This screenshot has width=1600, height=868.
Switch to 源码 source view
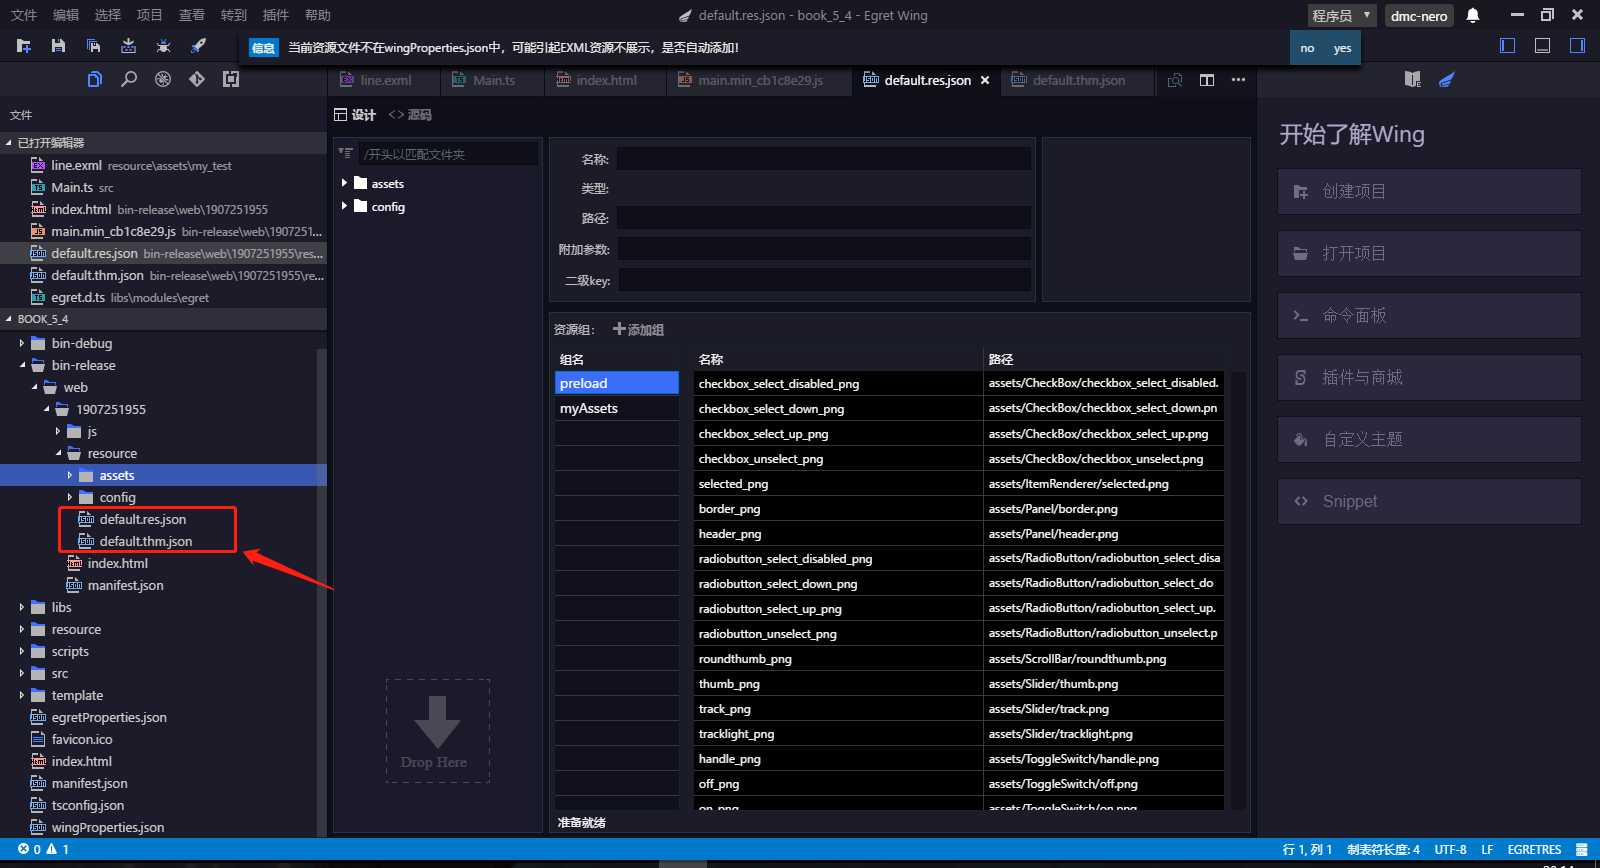(x=410, y=115)
